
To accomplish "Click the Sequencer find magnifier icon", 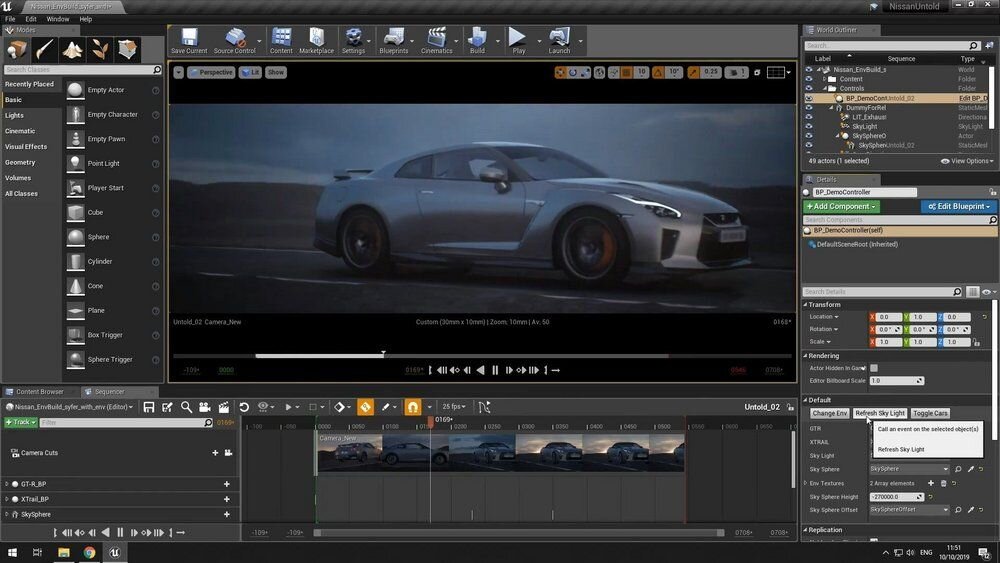I will (x=186, y=407).
